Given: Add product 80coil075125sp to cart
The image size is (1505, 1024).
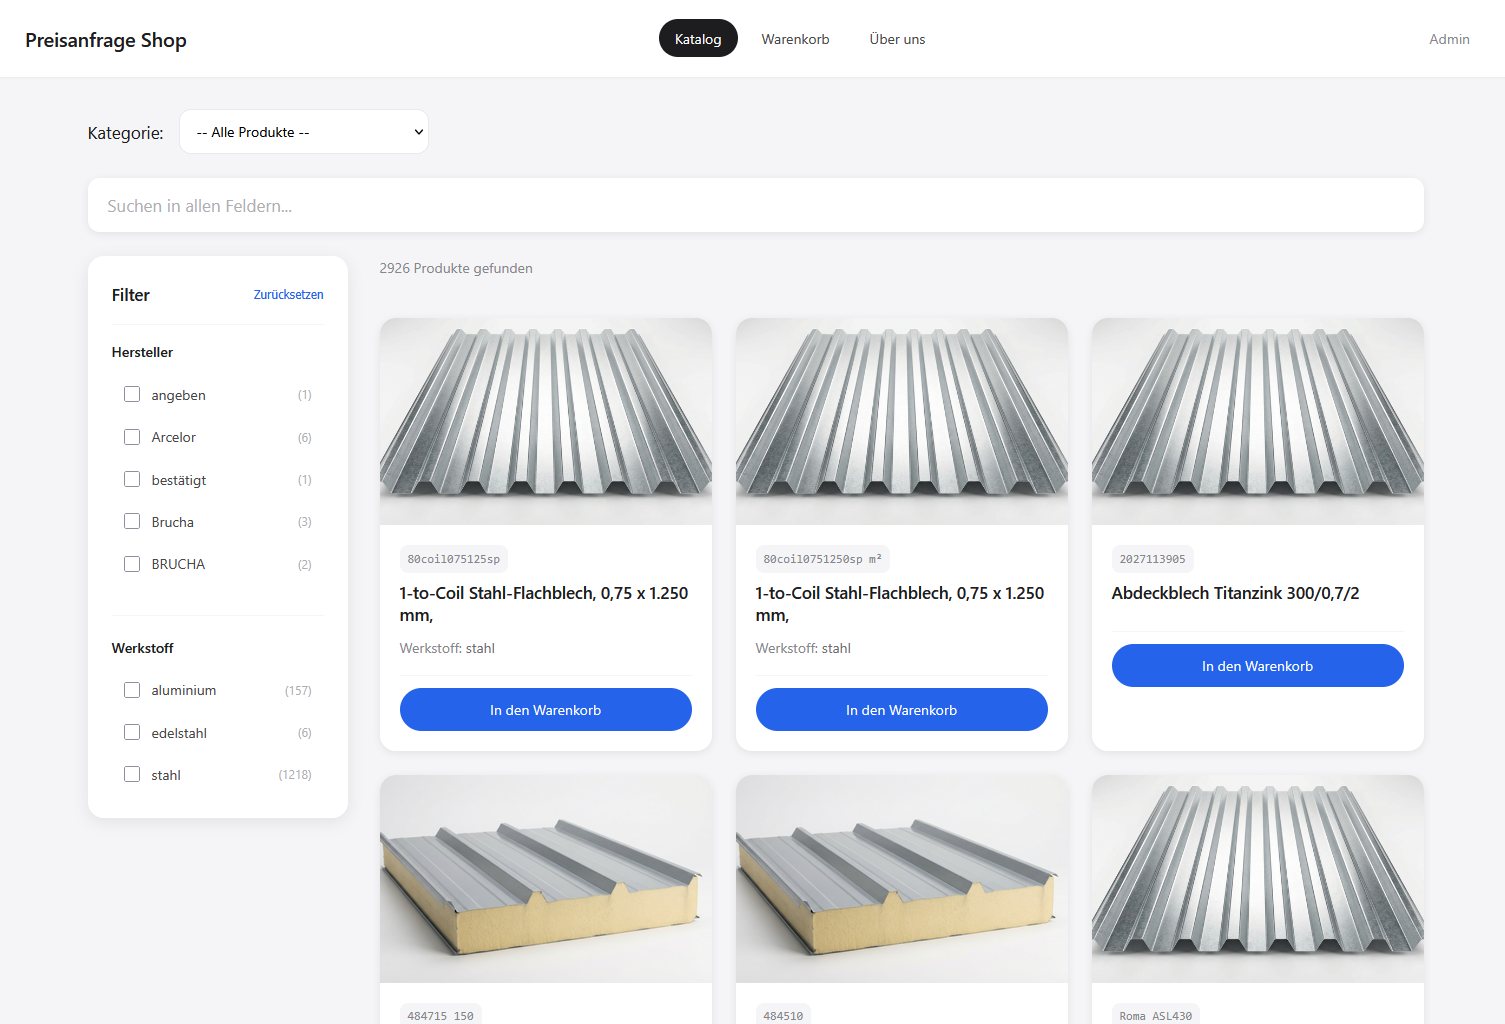Looking at the screenshot, I should pos(545,710).
